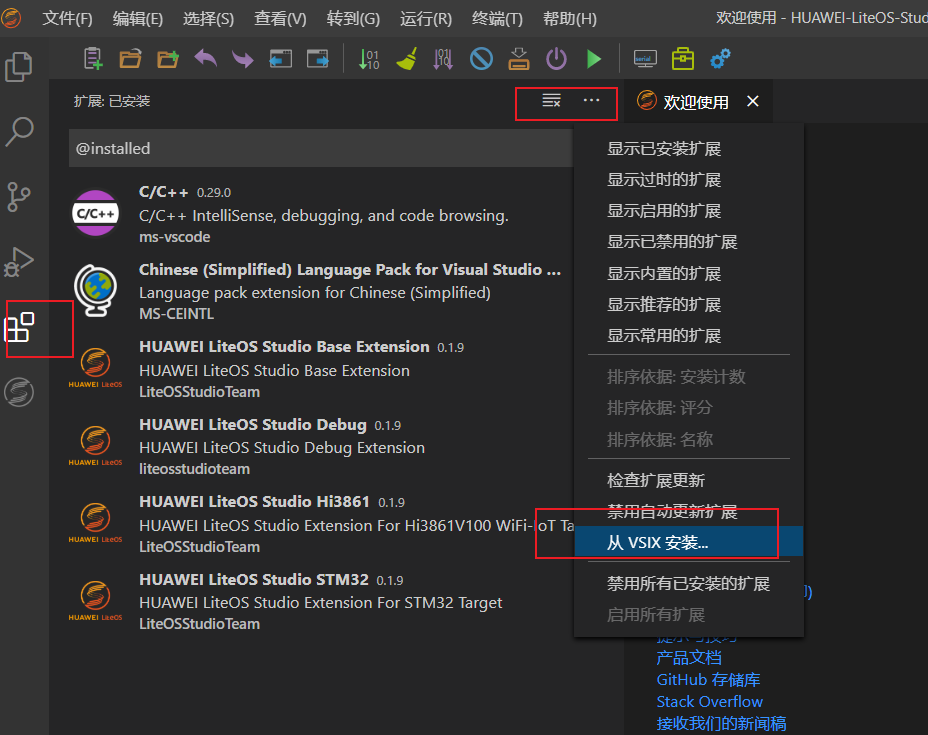Click the Undo arrow toolbar icon
The image size is (928, 735).
point(205,59)
